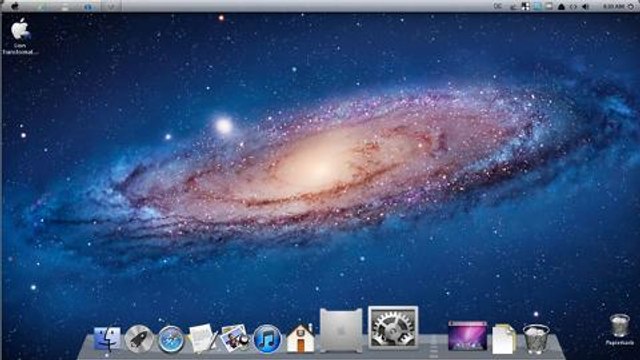Launch the Launchpad rocket icon
The image size is (640, 360).
(139, 339)
